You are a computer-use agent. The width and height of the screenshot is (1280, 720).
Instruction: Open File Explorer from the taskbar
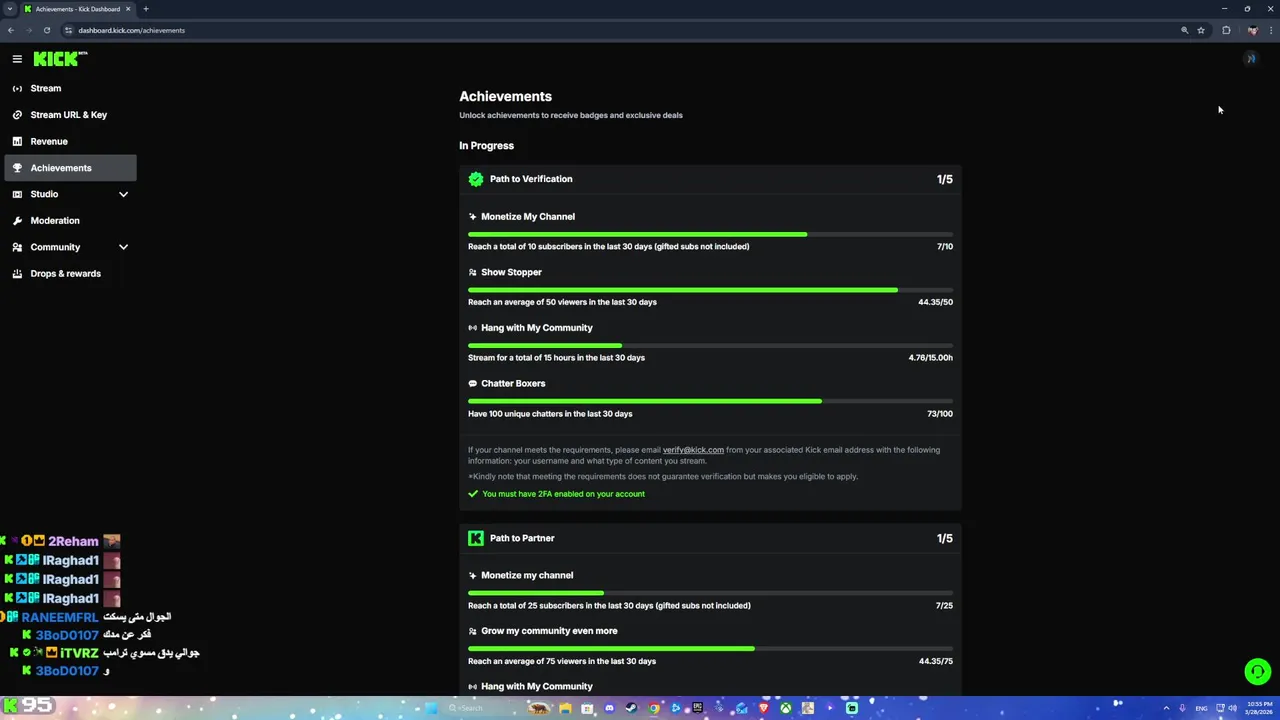tap(565, 708)
